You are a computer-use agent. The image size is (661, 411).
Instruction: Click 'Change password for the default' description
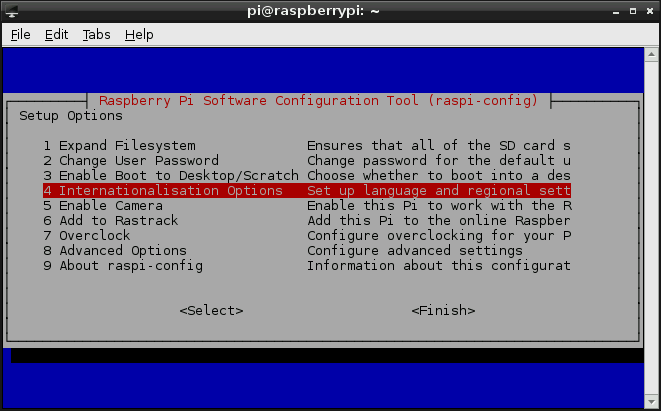click(x=439, y=161)
